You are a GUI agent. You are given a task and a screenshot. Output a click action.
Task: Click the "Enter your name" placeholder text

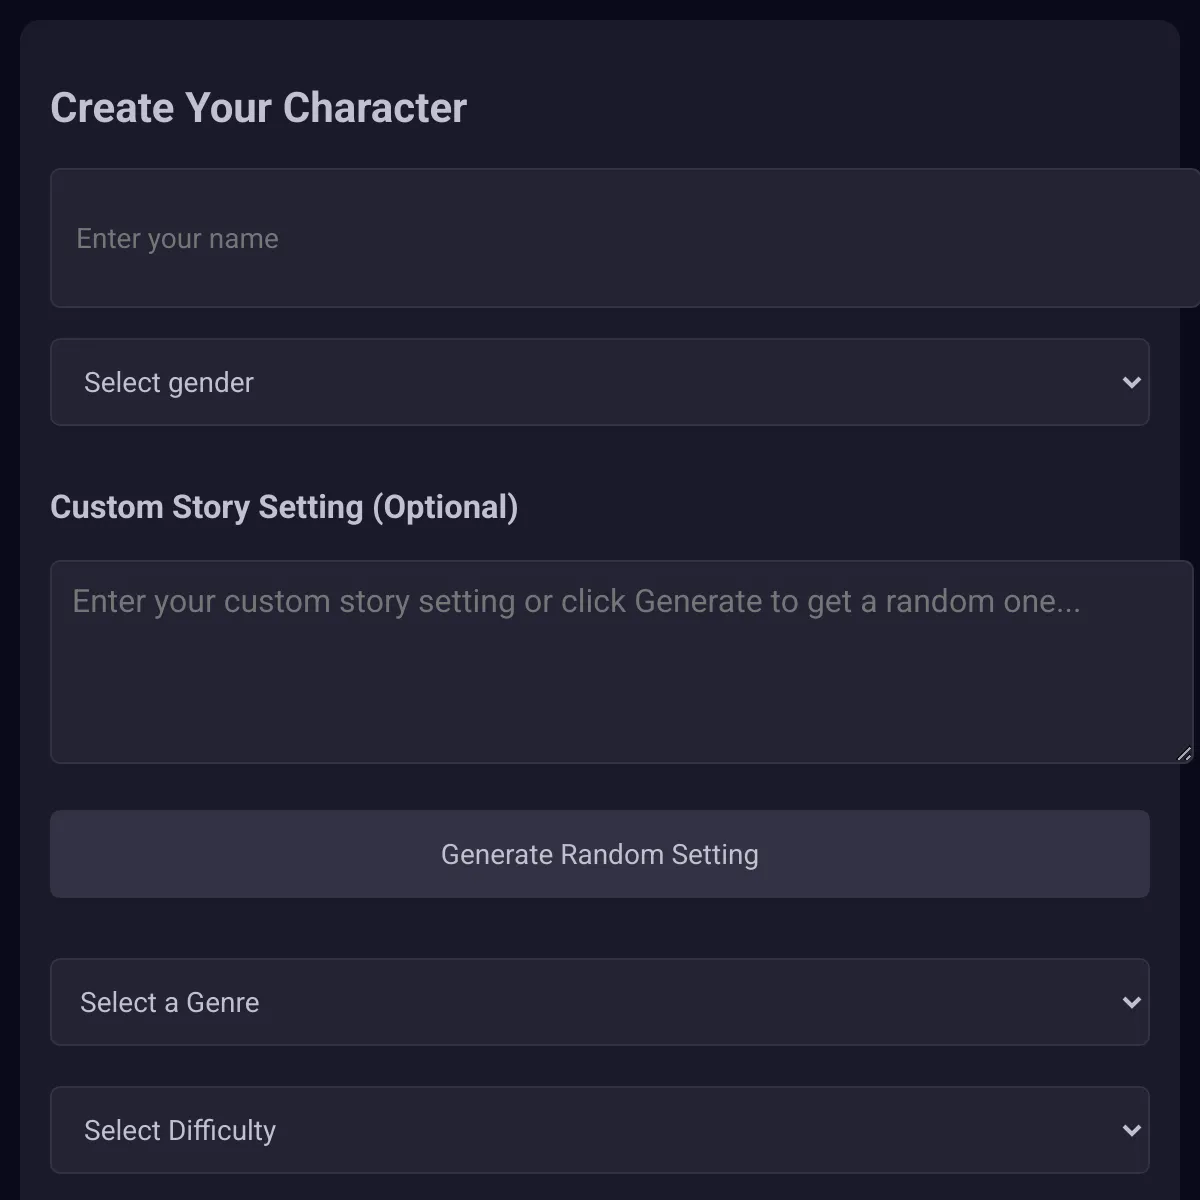coord(178,239)
